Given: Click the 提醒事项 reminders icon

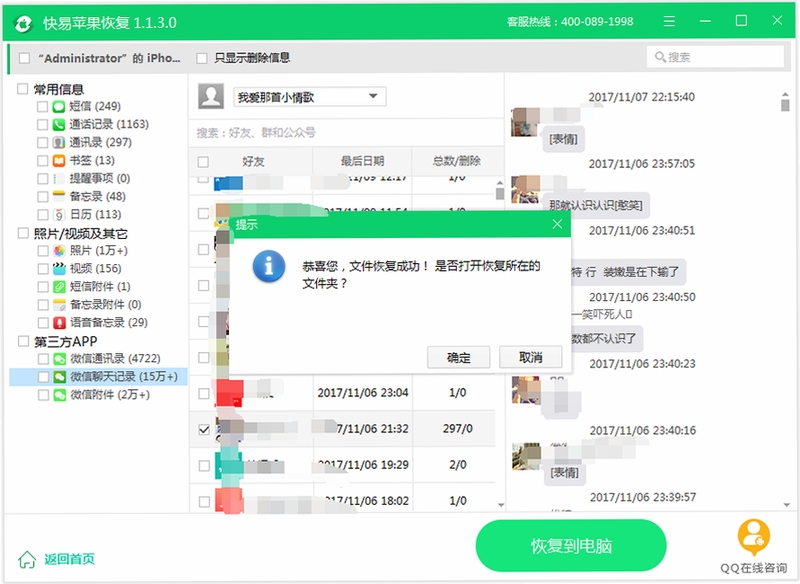Looking at the screenshot, I should (x=59, y=179).
